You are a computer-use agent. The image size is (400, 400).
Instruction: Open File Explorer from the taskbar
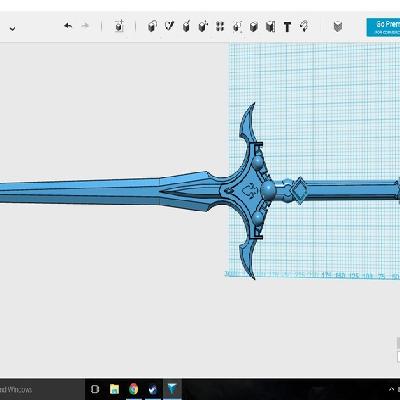coord(114,389)
